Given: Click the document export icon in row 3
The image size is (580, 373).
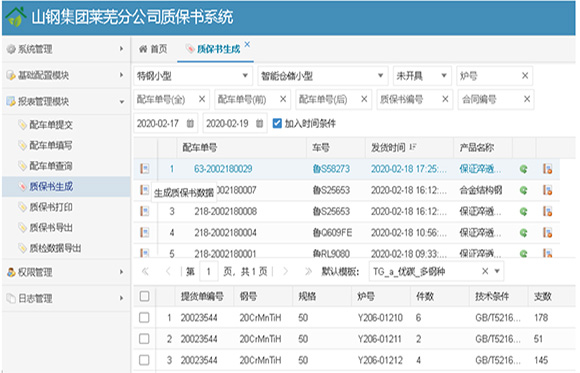Looking at the screenshot, I should (547, 211).
